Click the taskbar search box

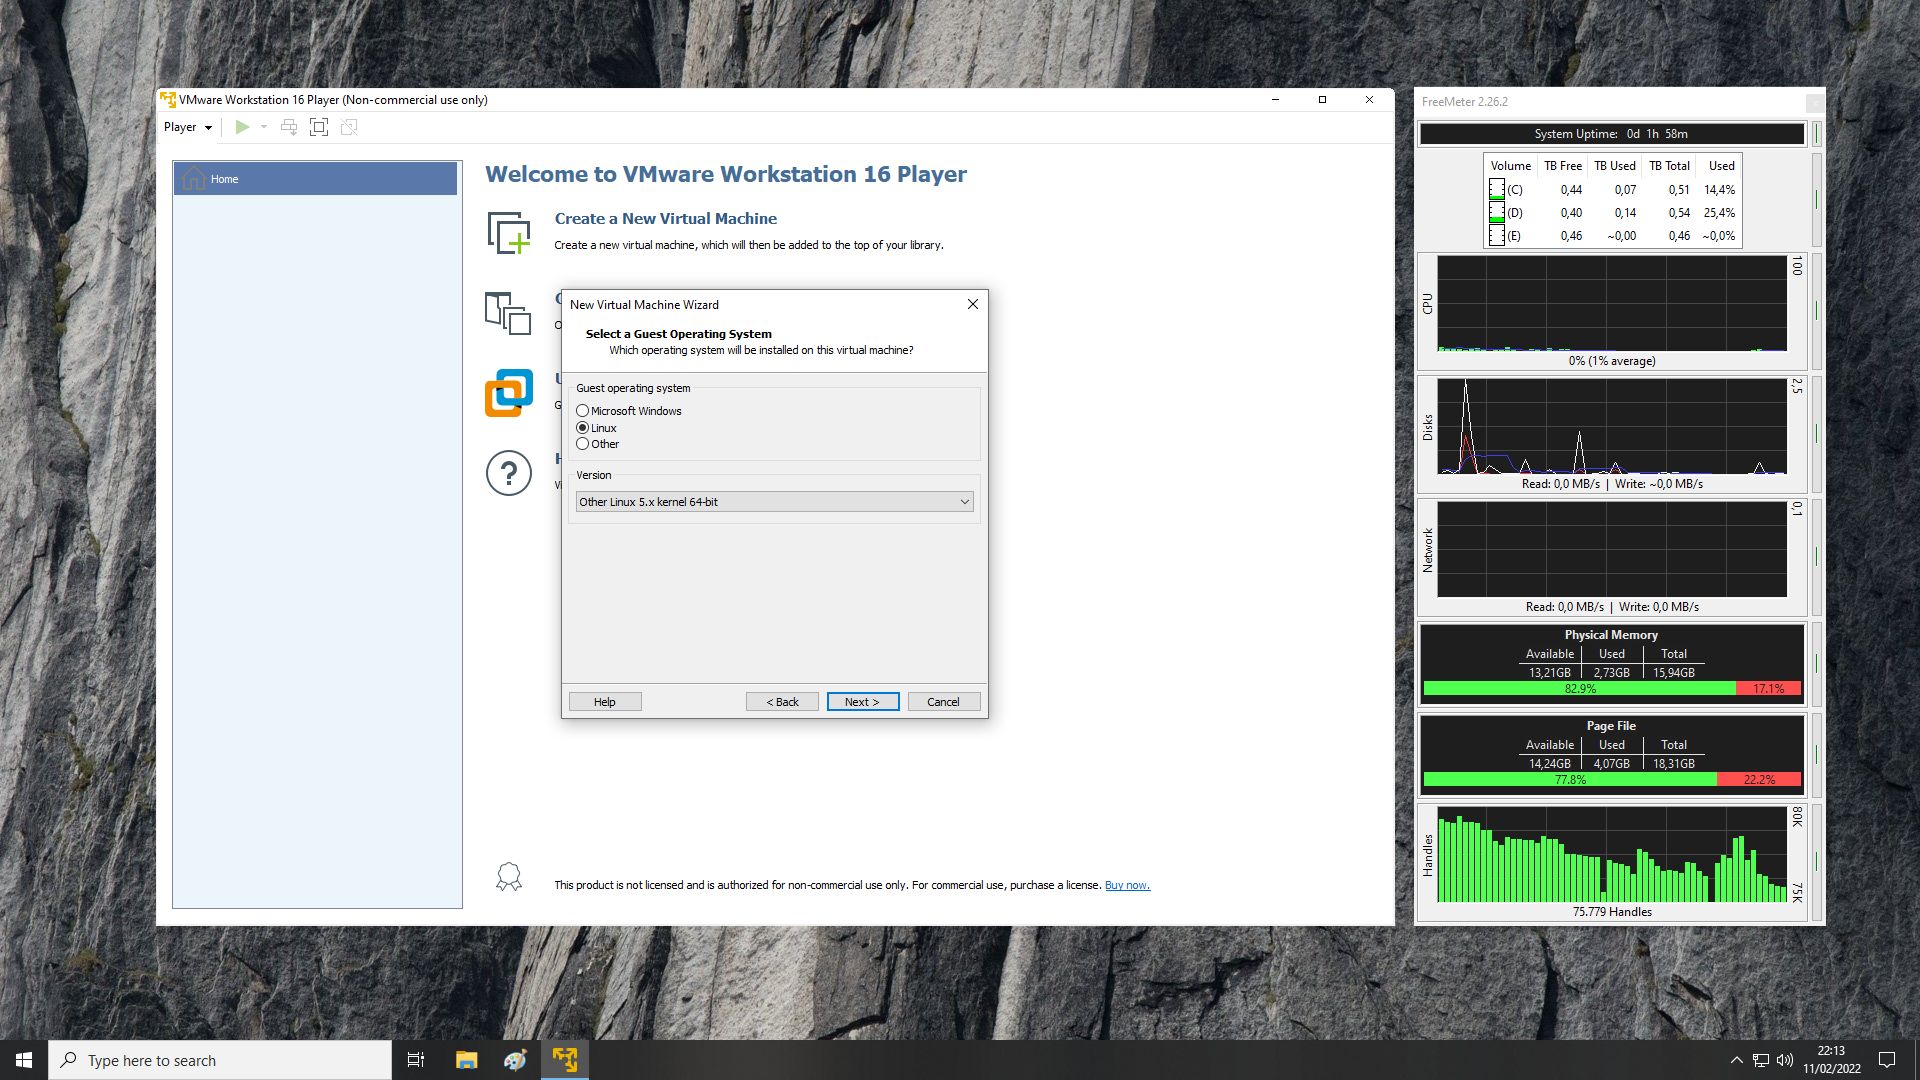coord(220,1060)
